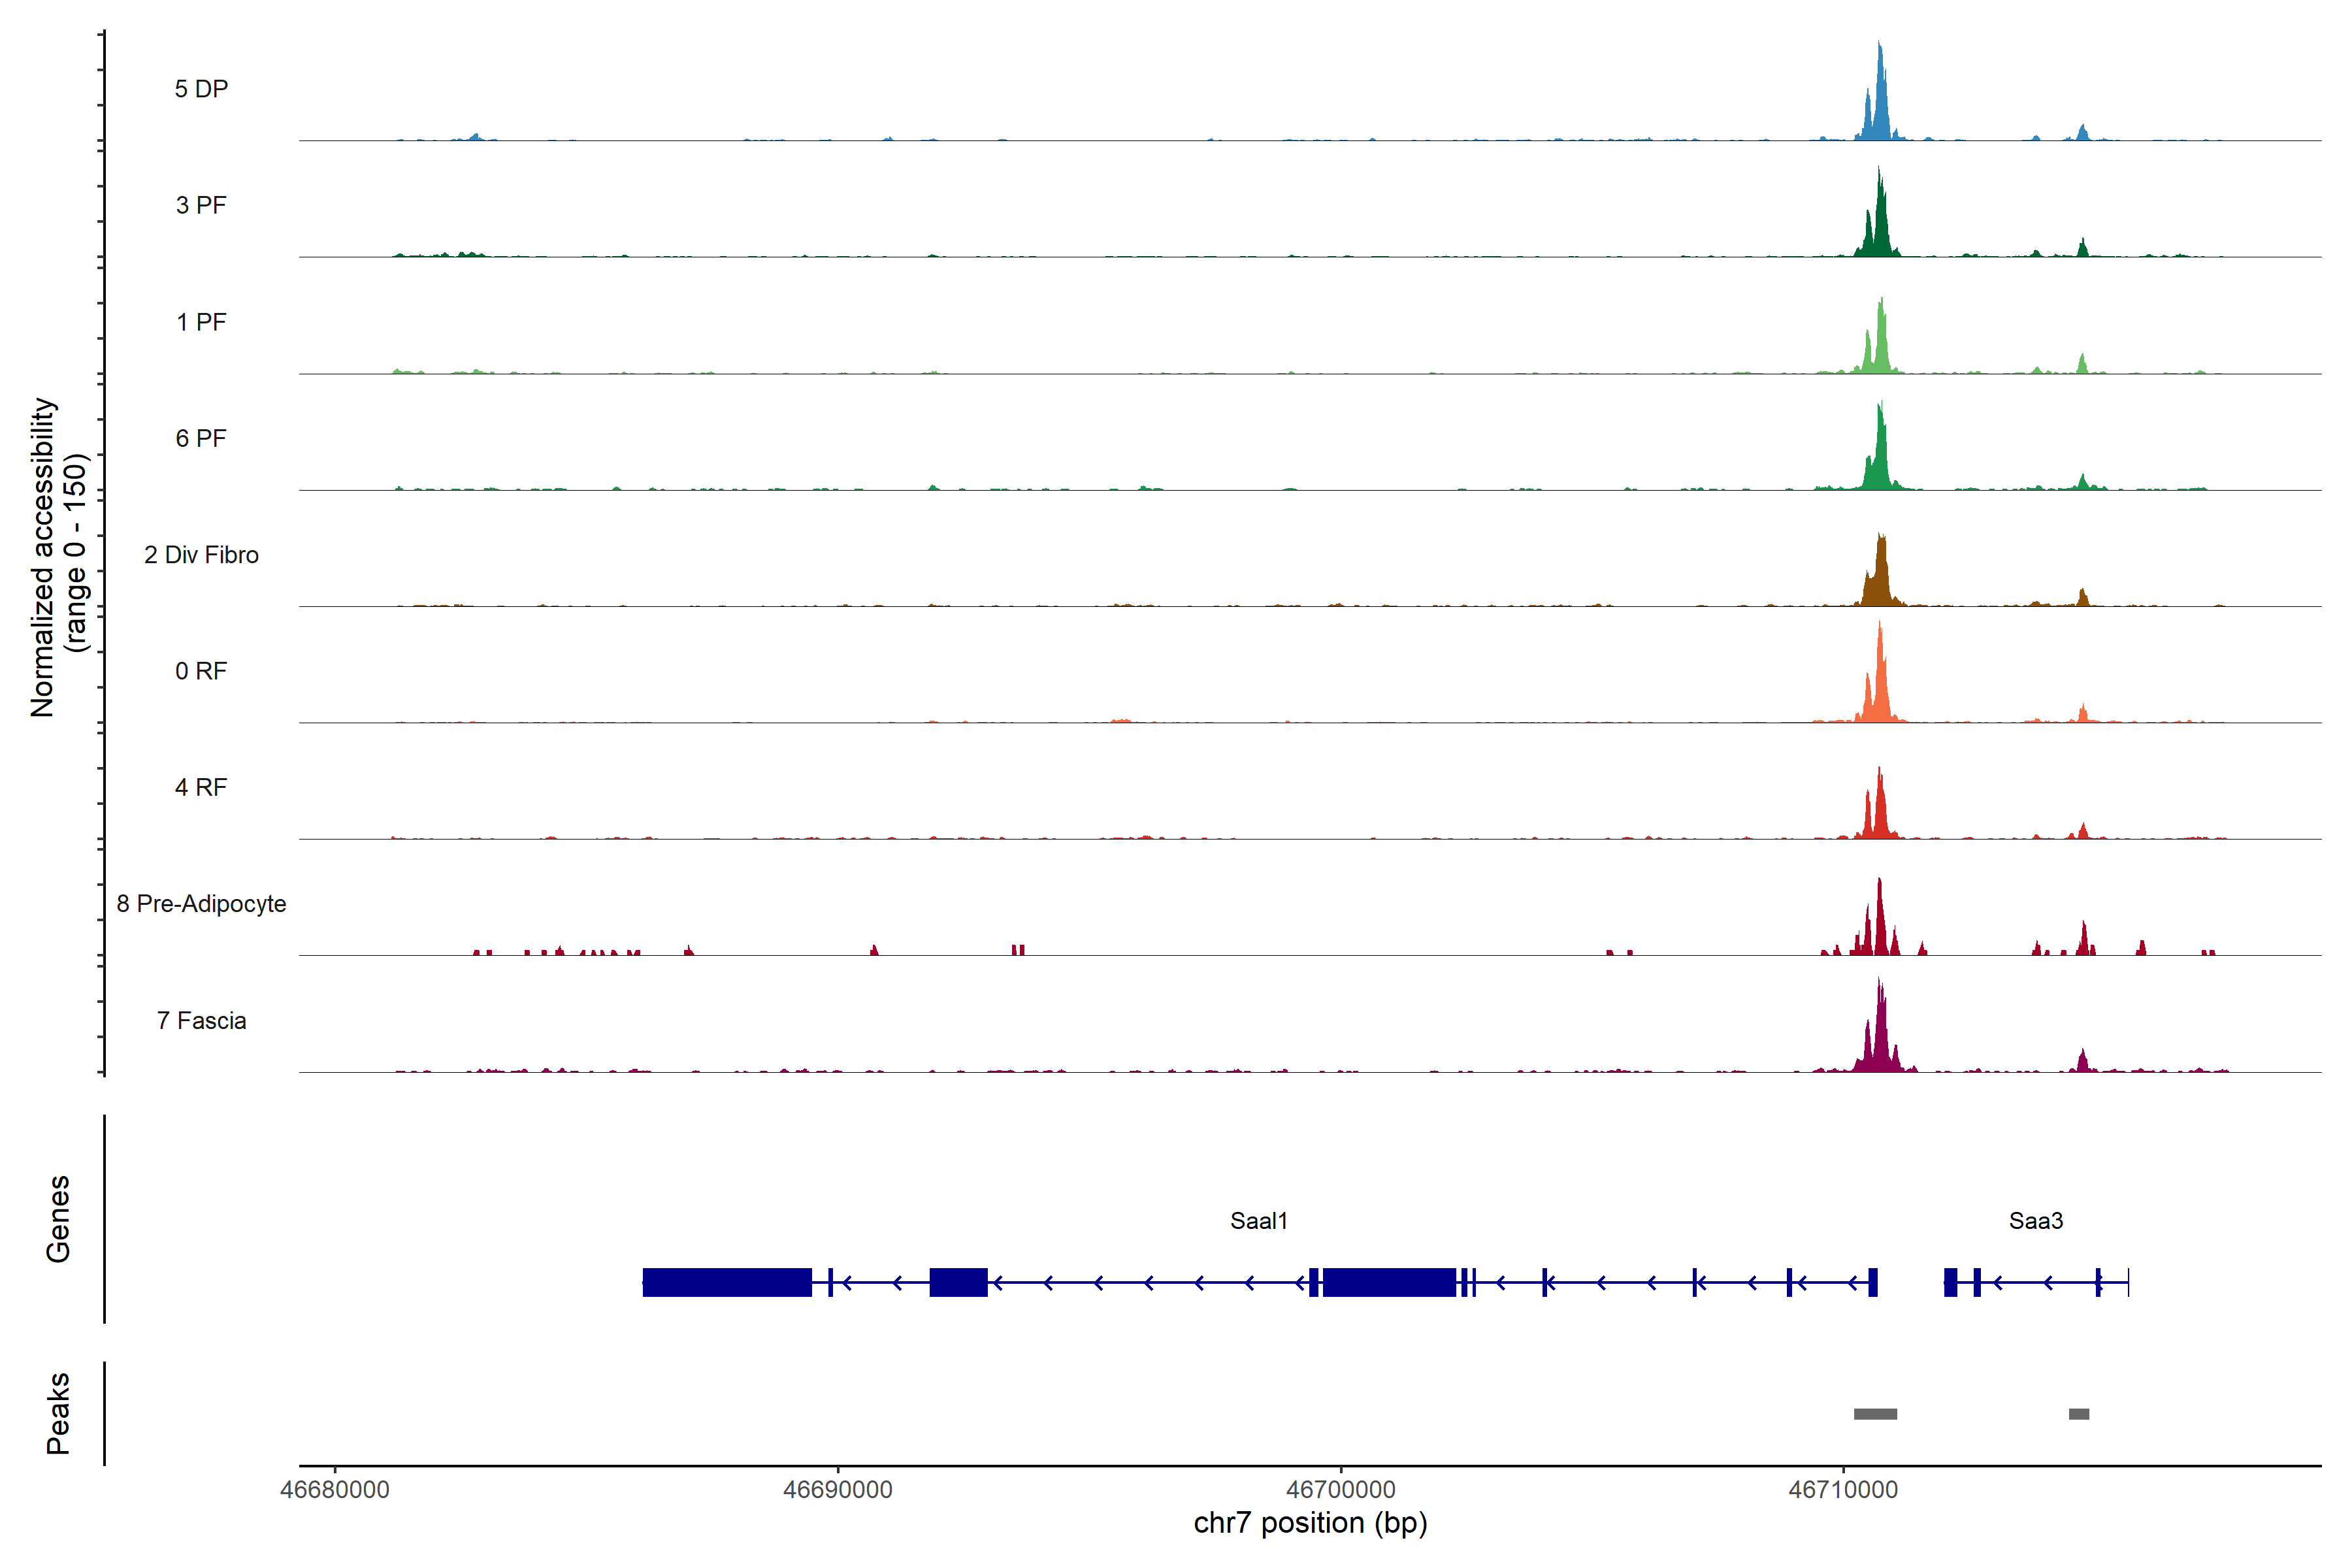The image size is (2352, 1568).
Task: Click the 46690000 axis tick label
Action: click(837, 1490)
